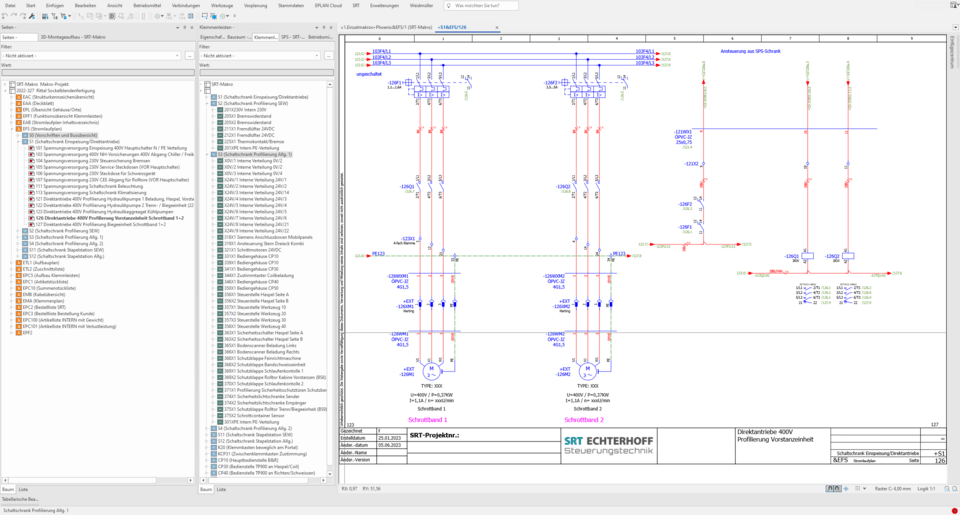
Task: Expand the SRT-Makro Makro-Projekt tree node
Action: (5, 84)
